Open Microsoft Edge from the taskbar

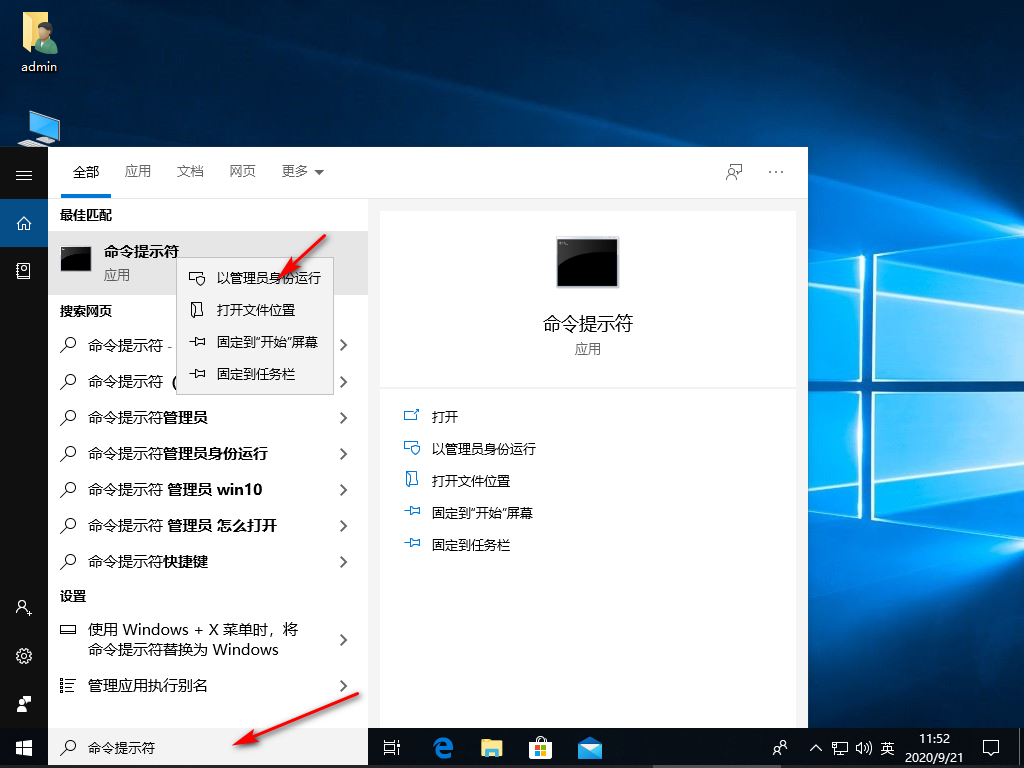[x=442, y=747]
